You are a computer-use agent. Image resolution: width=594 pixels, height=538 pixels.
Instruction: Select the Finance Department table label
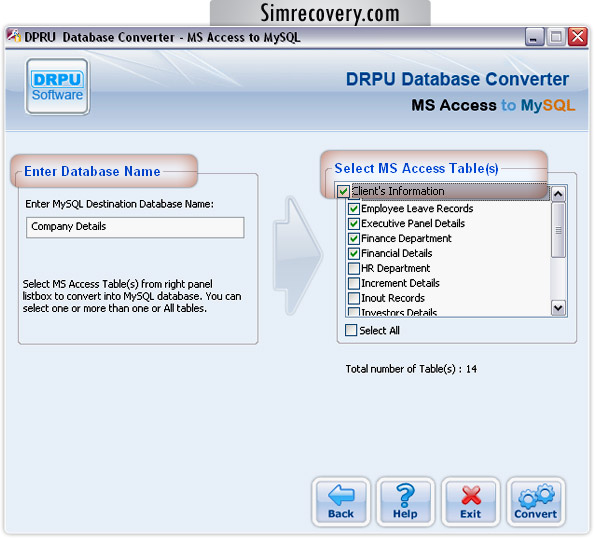[x=406, y=239]
